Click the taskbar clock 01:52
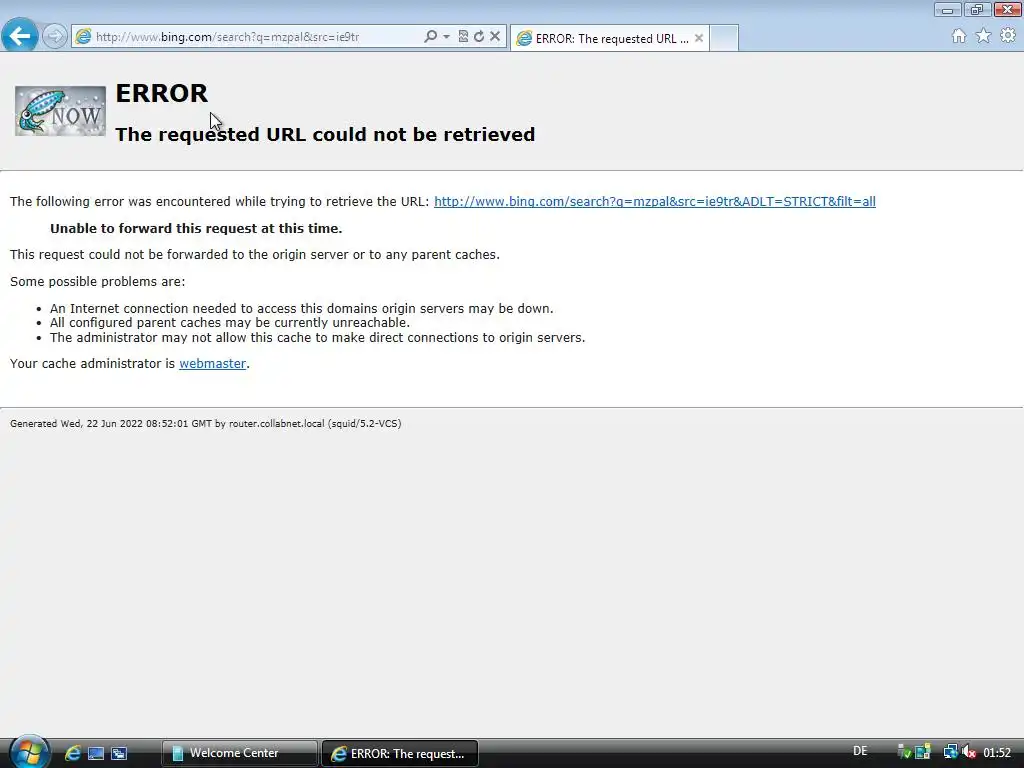The width and height of the screenshot is (1024, 768). (997, 752)
